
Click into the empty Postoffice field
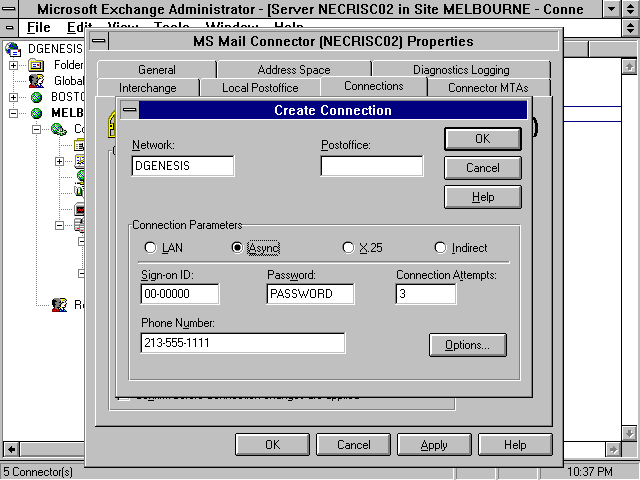point(372,166)
